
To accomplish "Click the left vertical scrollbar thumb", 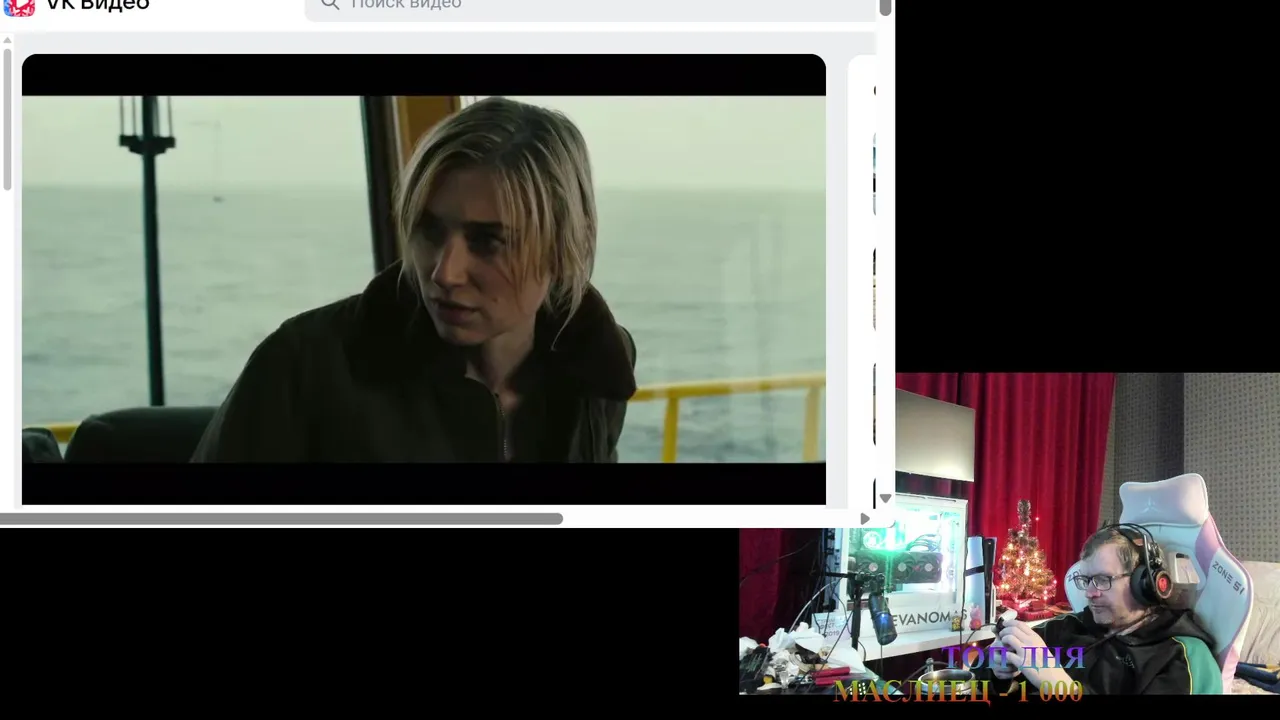I will [7, 119].
